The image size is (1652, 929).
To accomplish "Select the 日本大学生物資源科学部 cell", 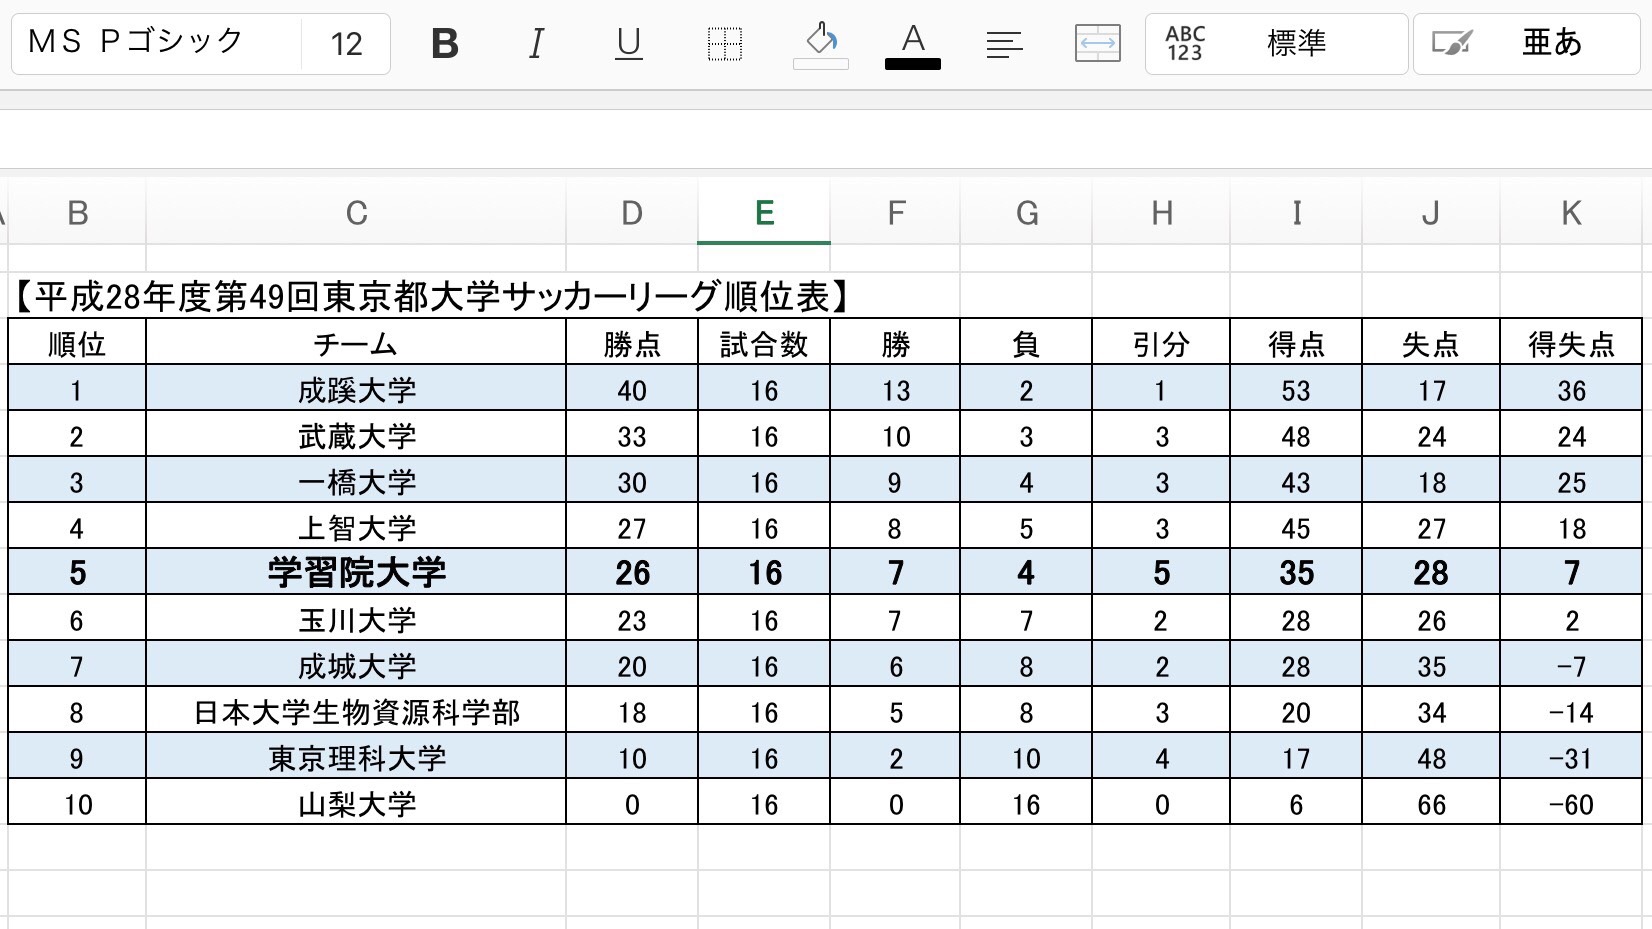I will 356,711.
